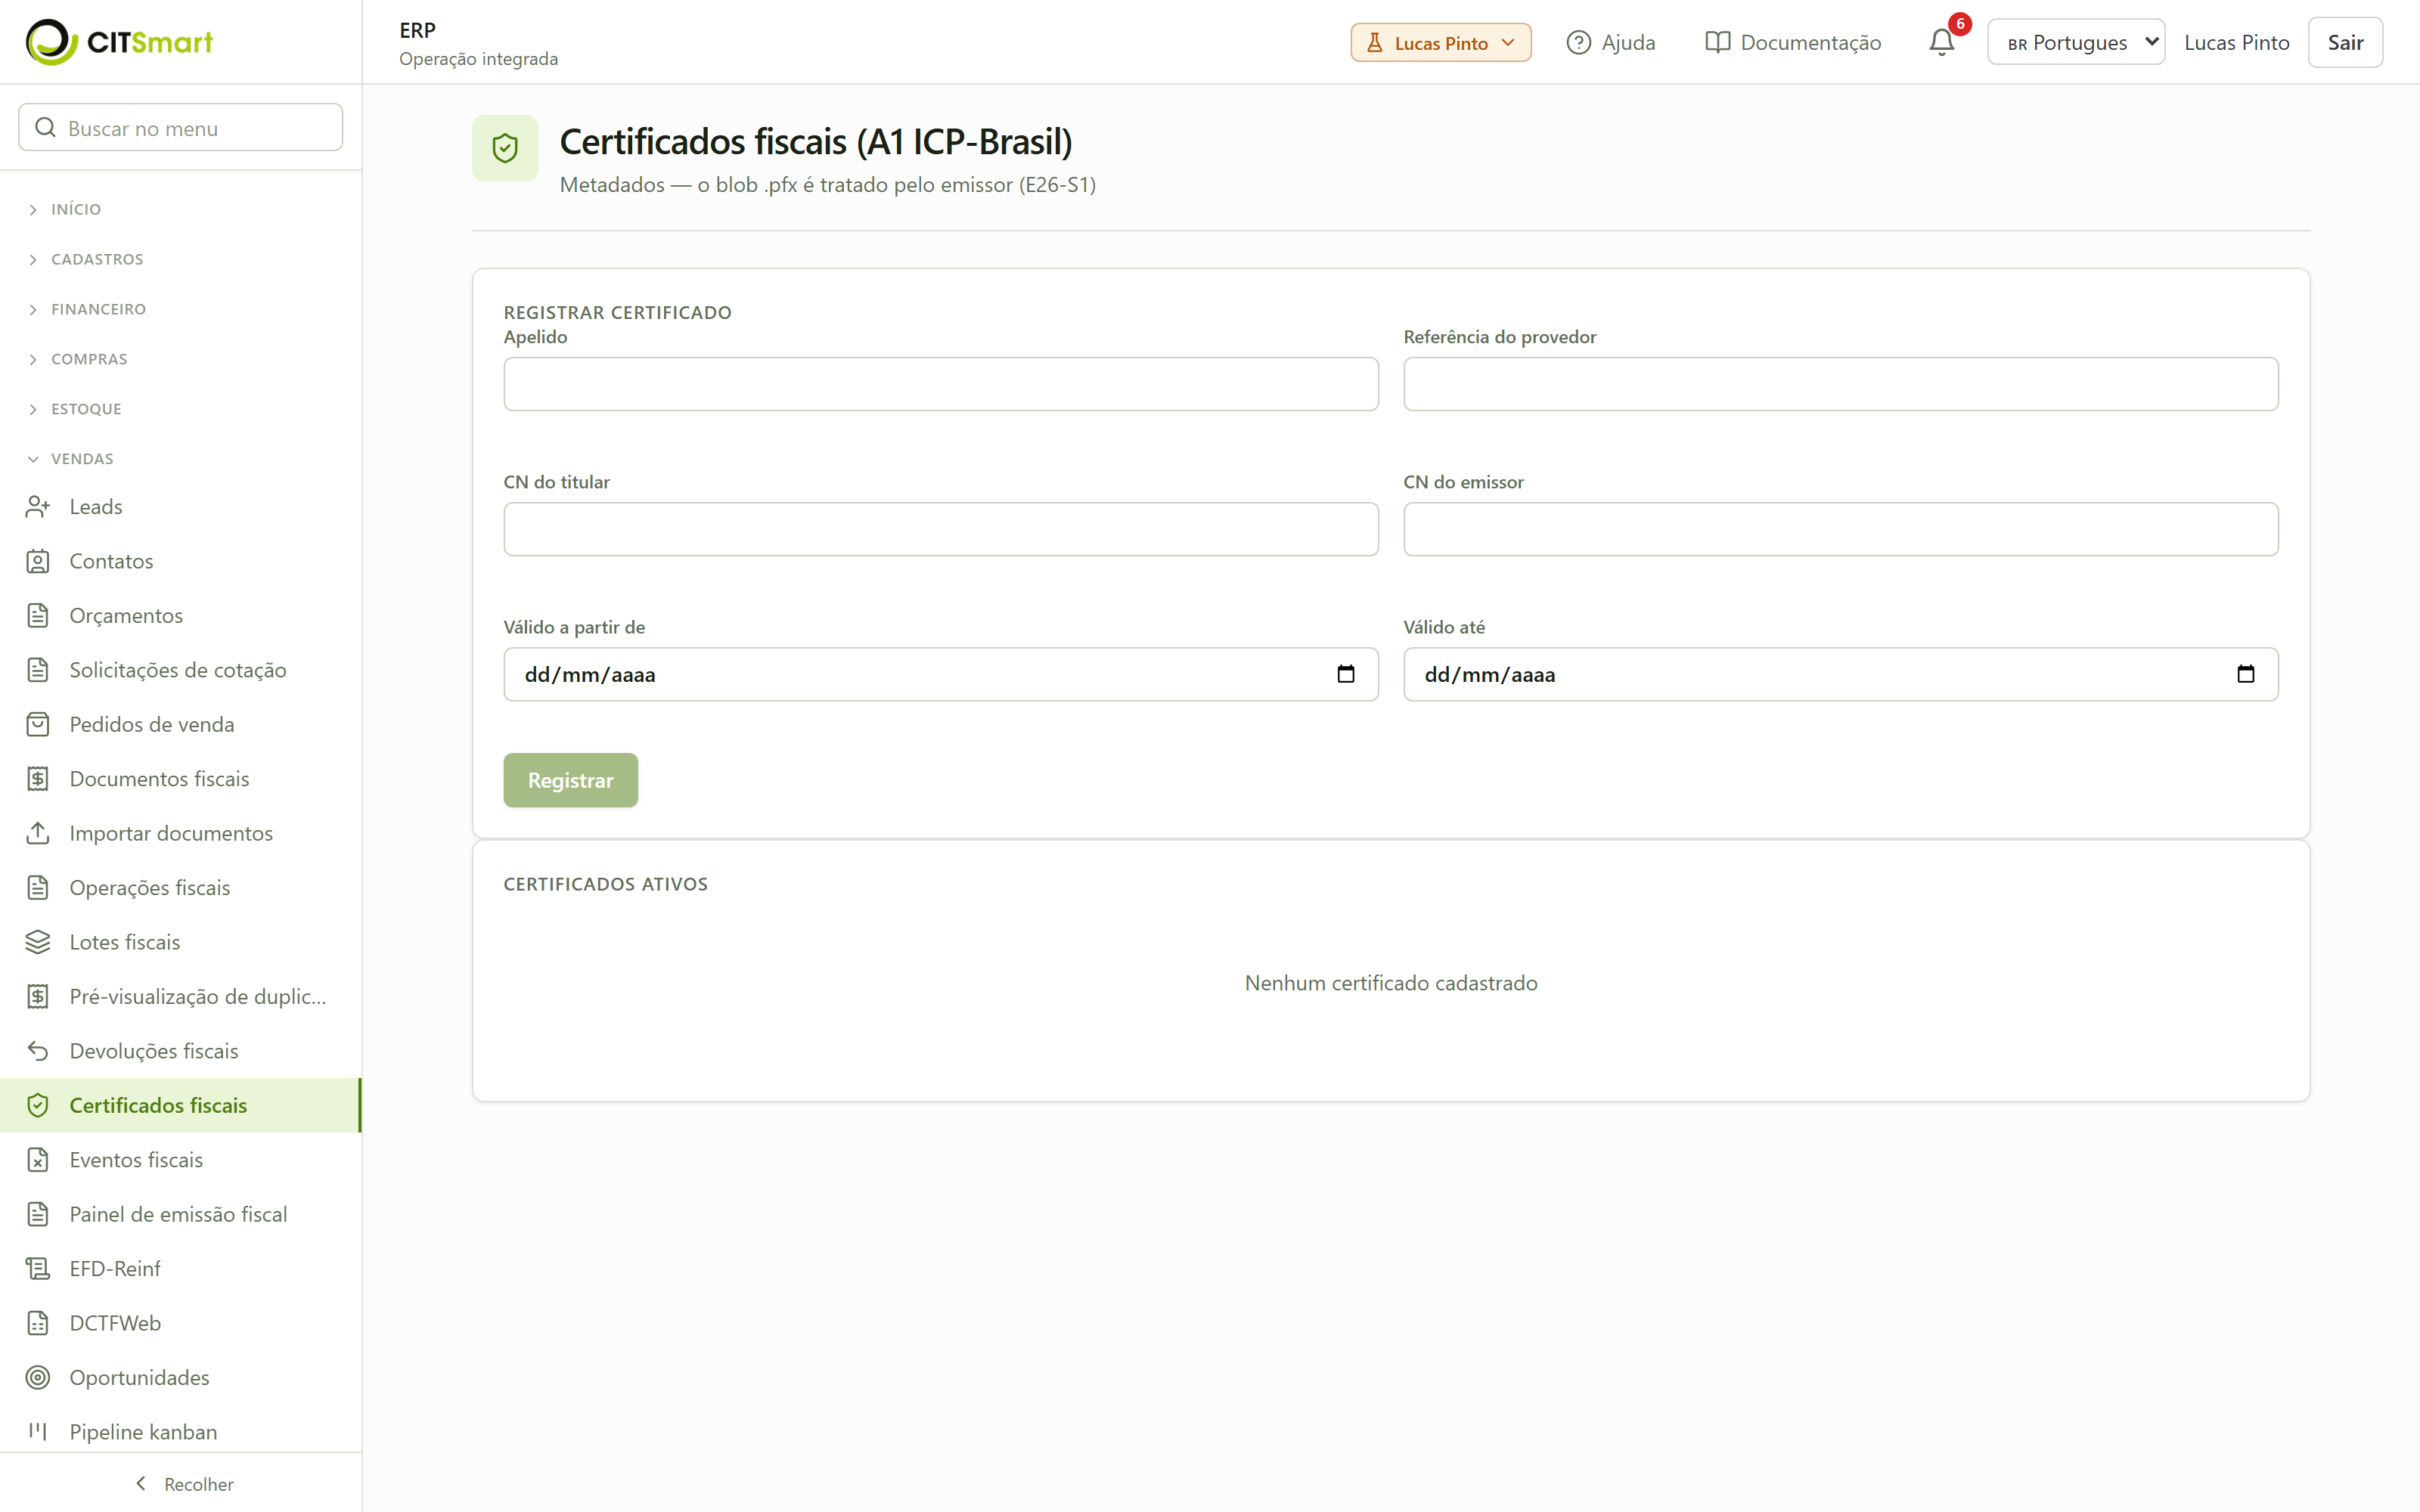
Task: Open notifications bell
Action: 1941,42
